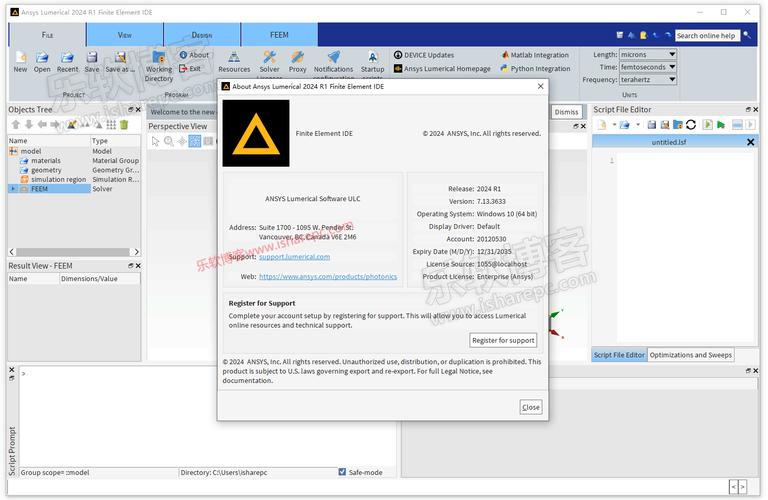
Task: Toggle the Safe-mode checkbox
Action: (x=342, y=472)
